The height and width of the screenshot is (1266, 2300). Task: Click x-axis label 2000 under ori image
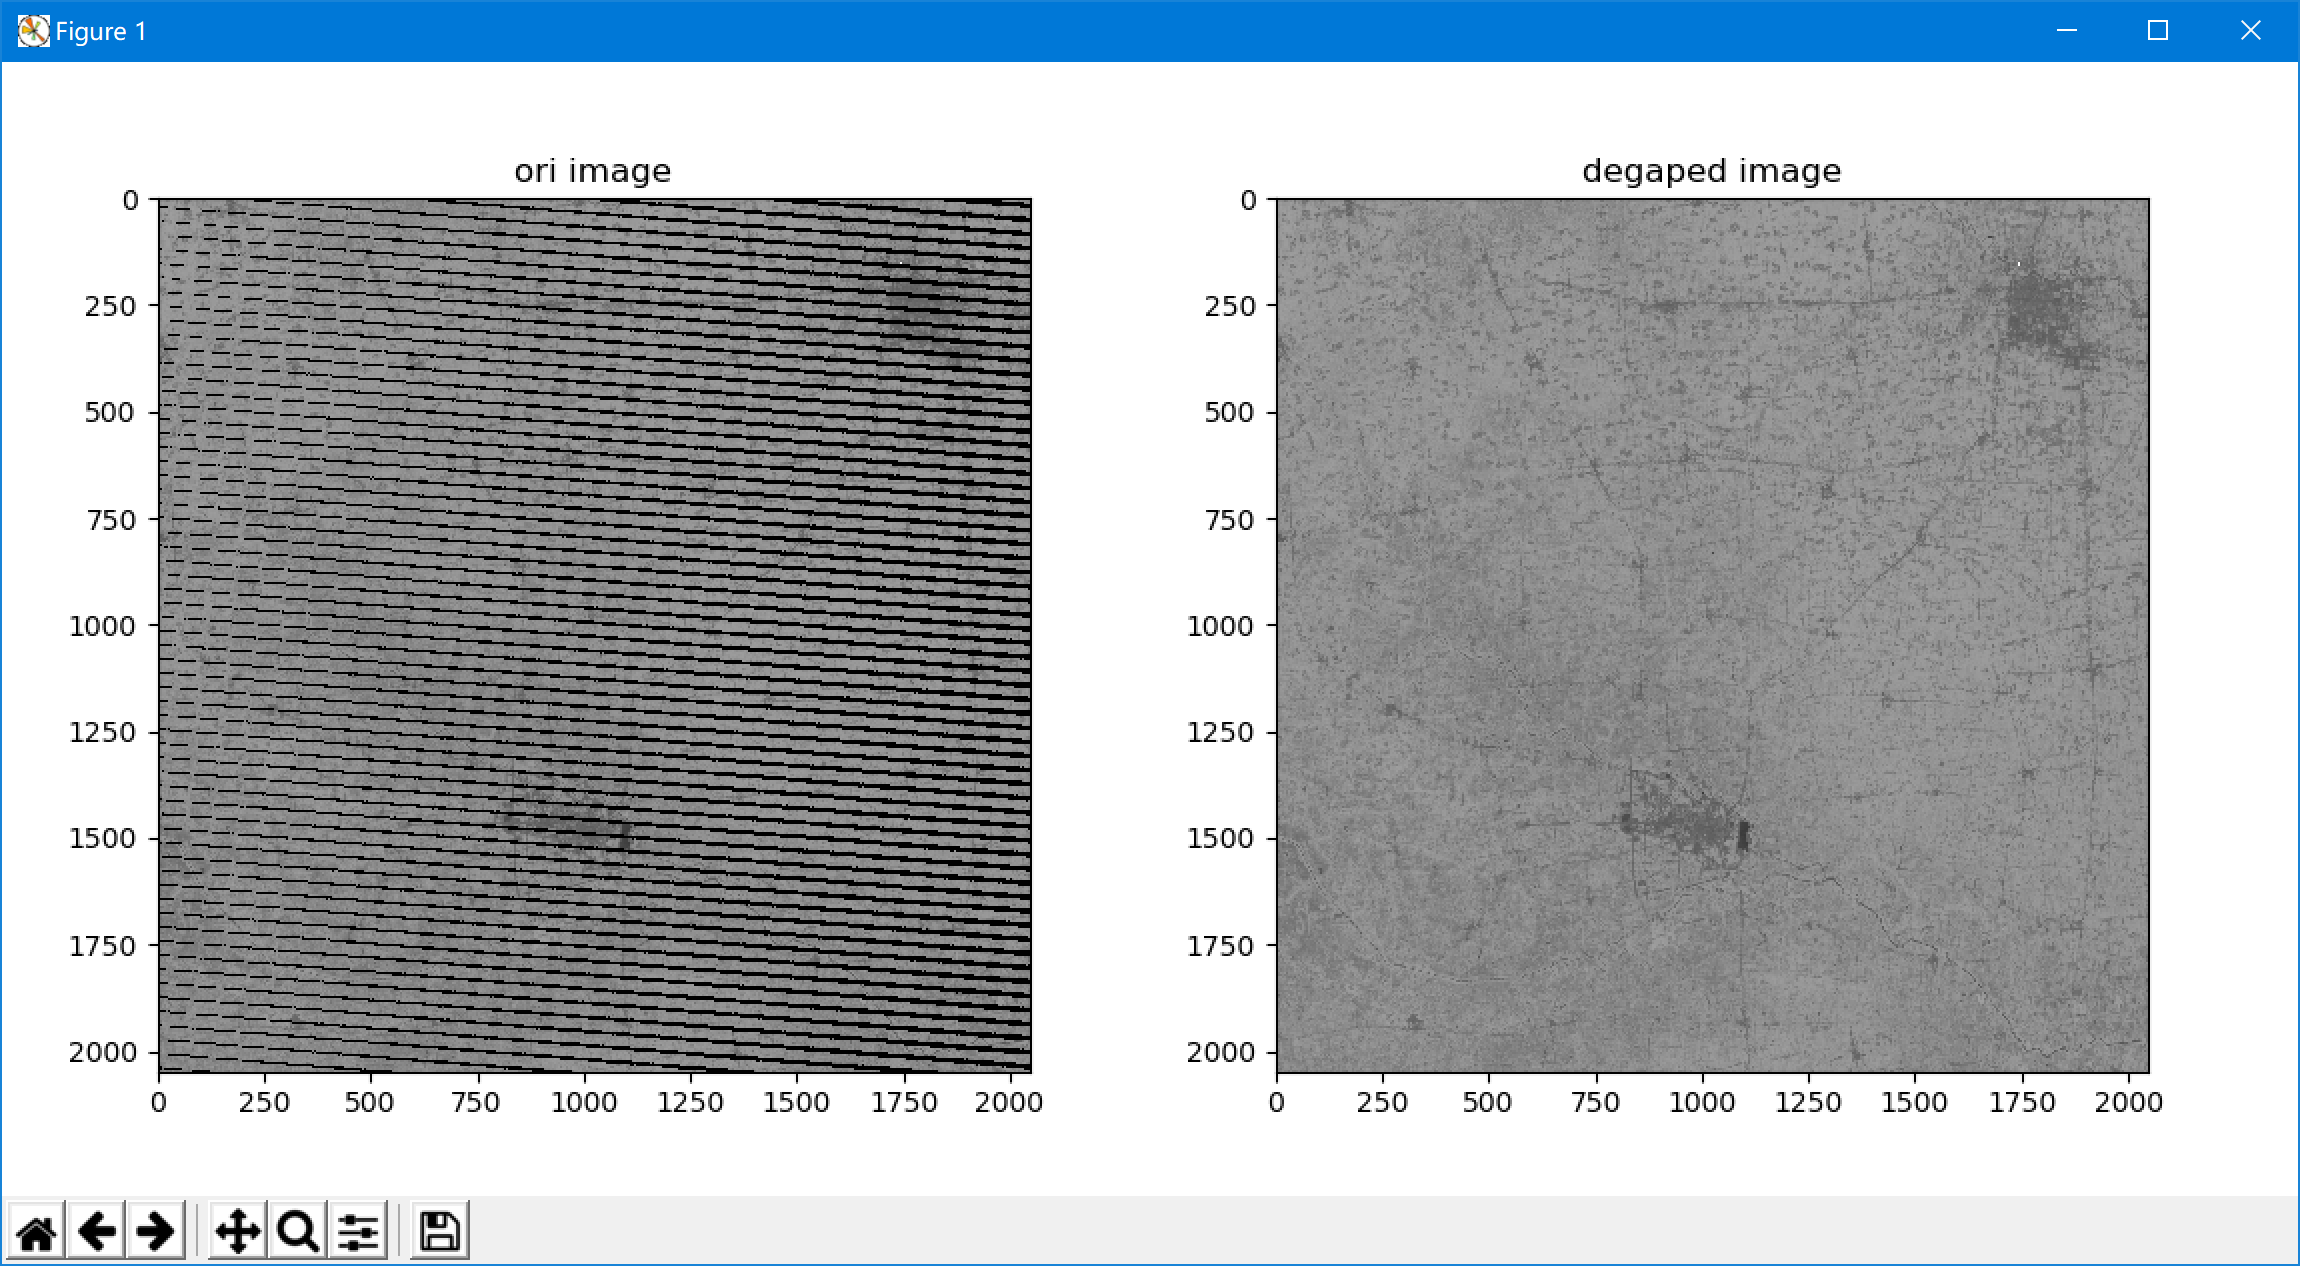click(1008, 1102)
